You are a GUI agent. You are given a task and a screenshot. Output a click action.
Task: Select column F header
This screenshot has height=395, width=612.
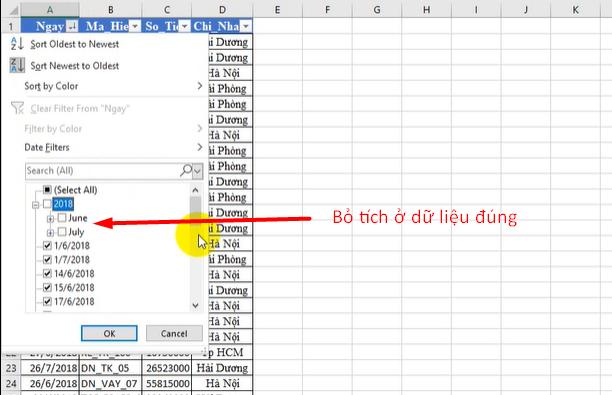click(327, 10)
